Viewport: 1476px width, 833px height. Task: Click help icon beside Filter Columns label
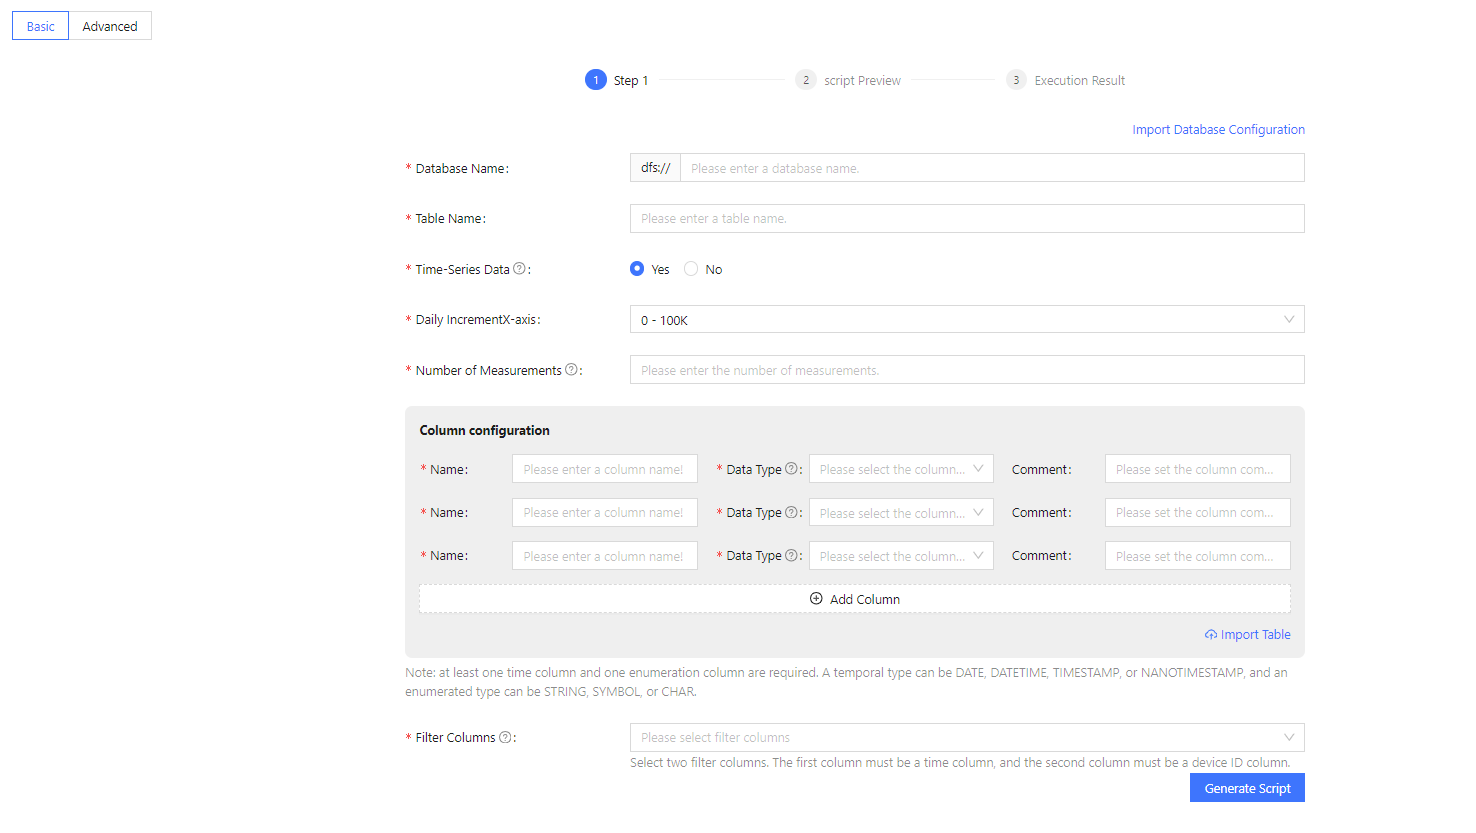(x=505, y=737)
